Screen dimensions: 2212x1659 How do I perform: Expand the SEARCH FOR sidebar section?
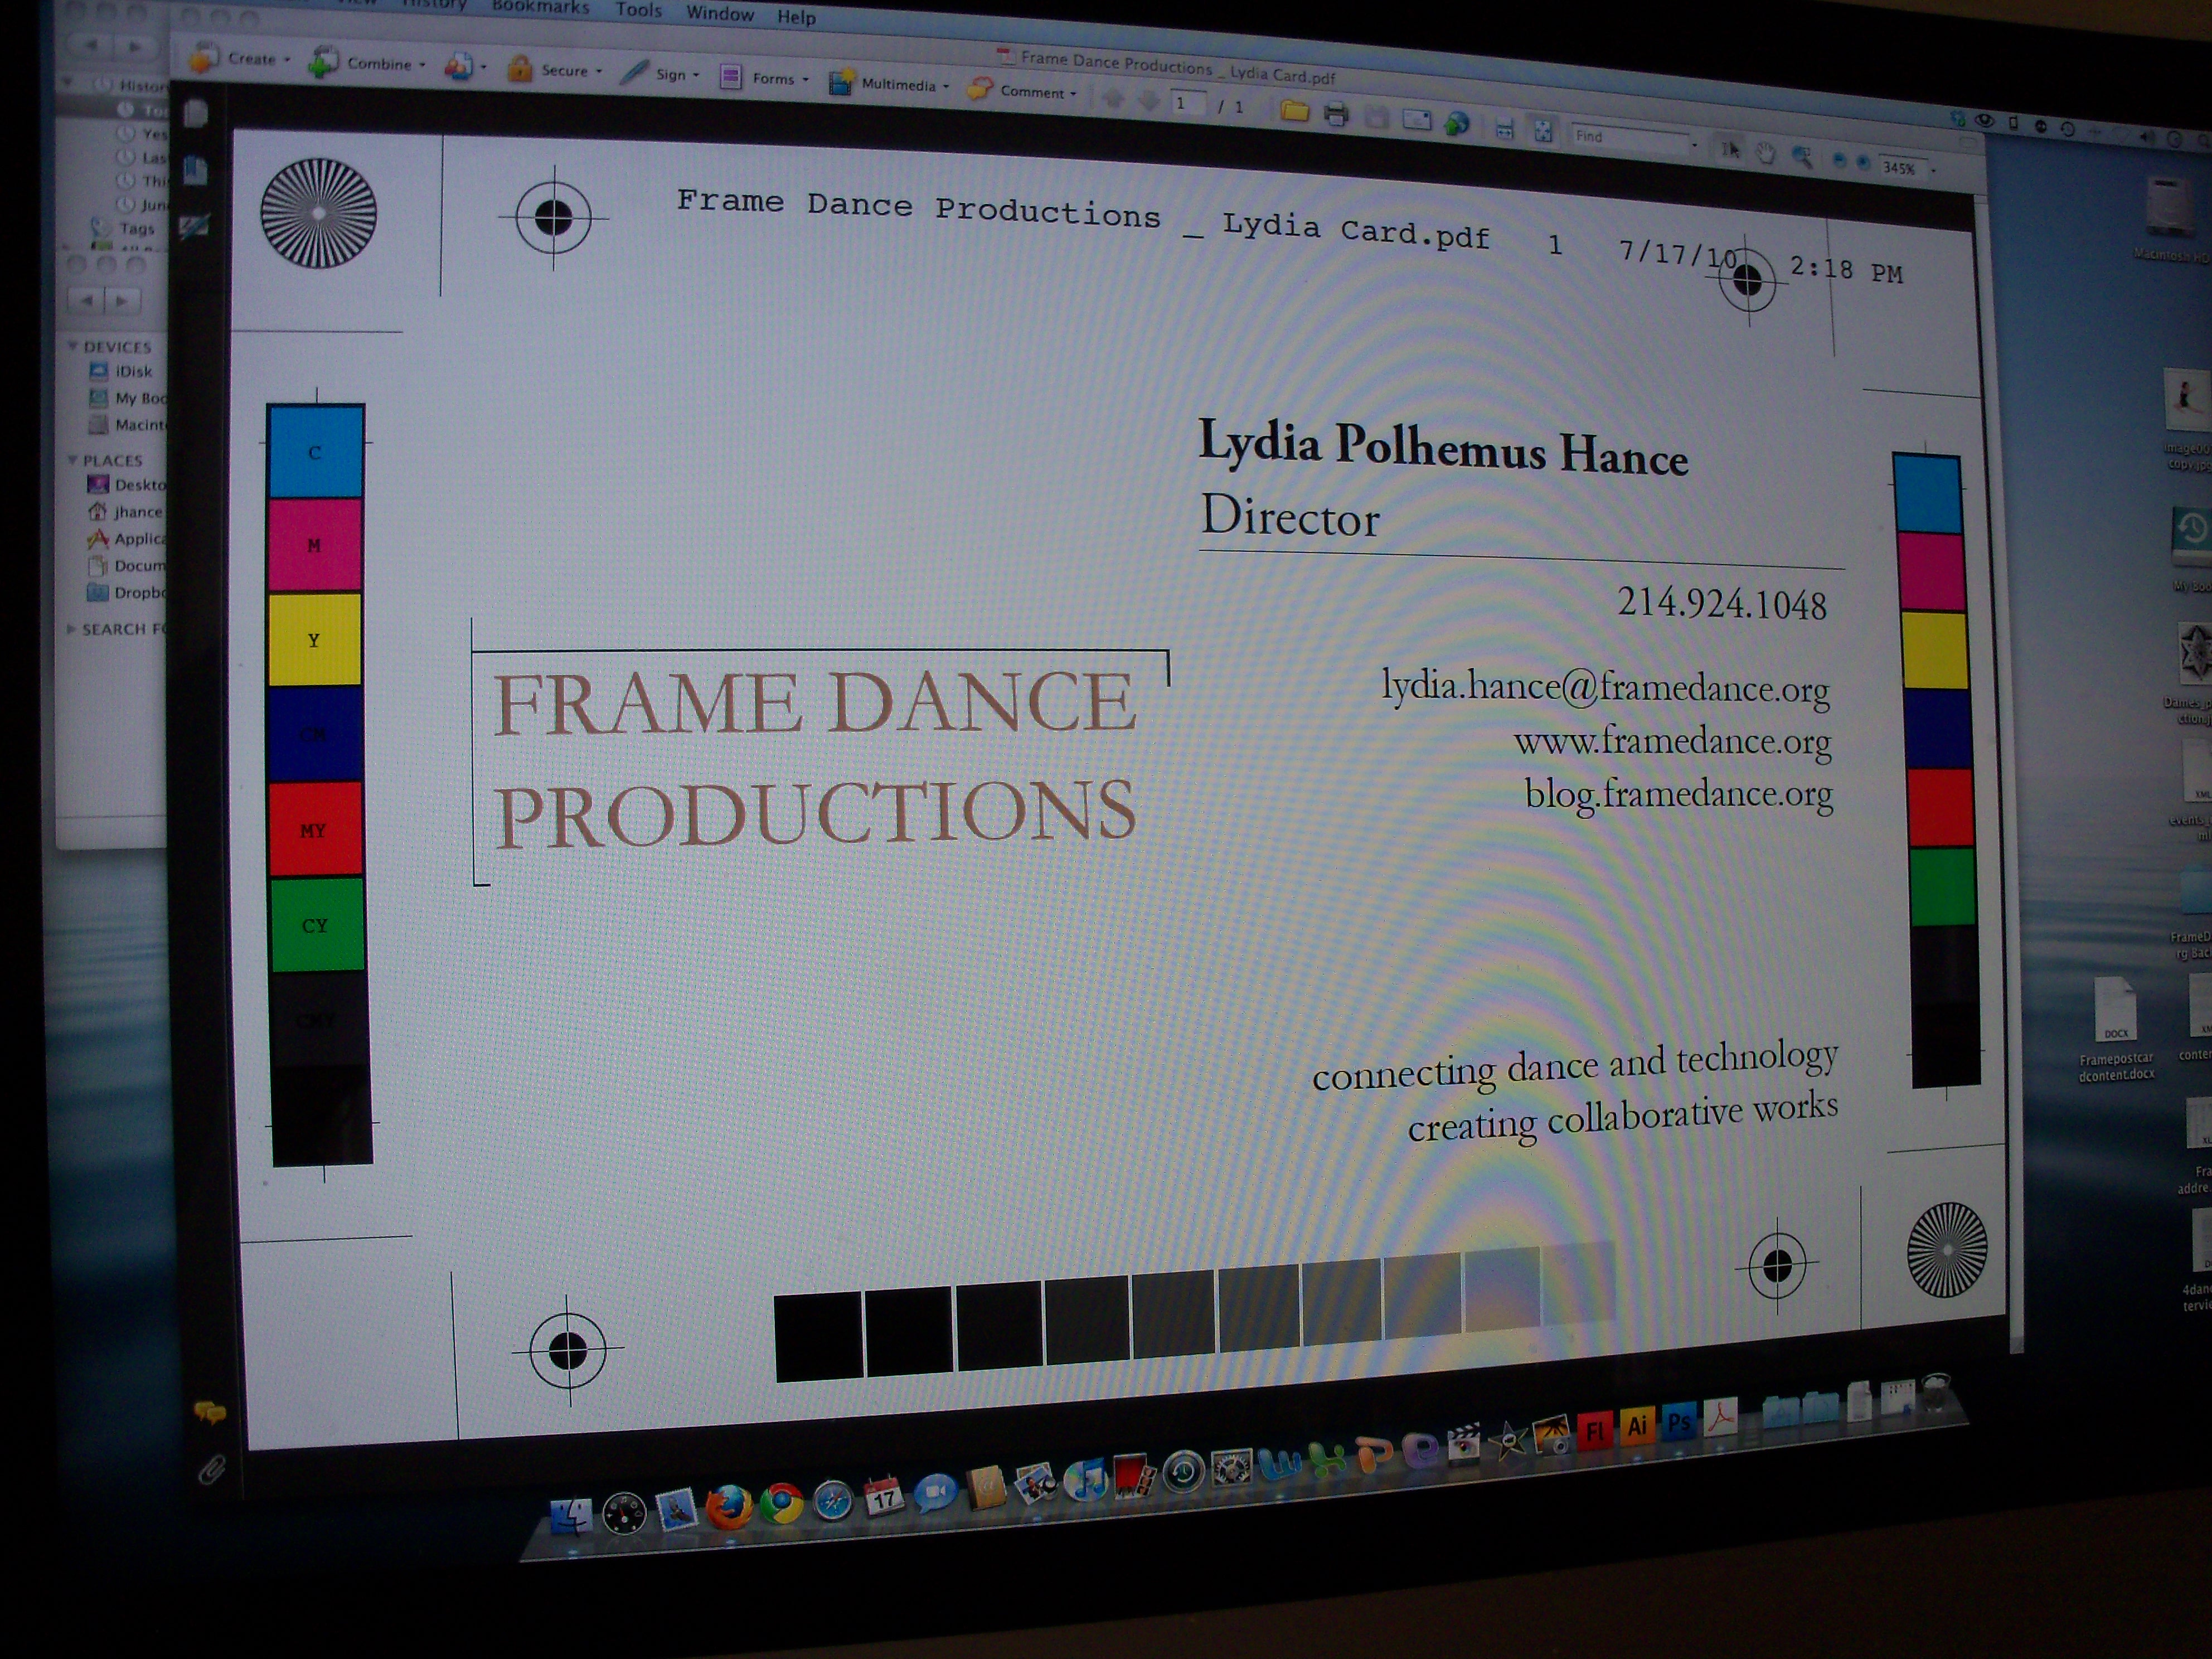[x=71, y=629]
